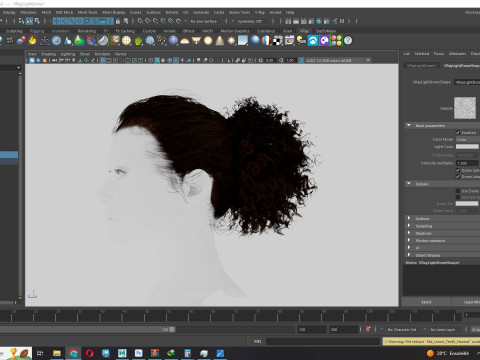Click the Dome Tex color swatch
Screen dimensions: 480x360
[x=467, y=204]
